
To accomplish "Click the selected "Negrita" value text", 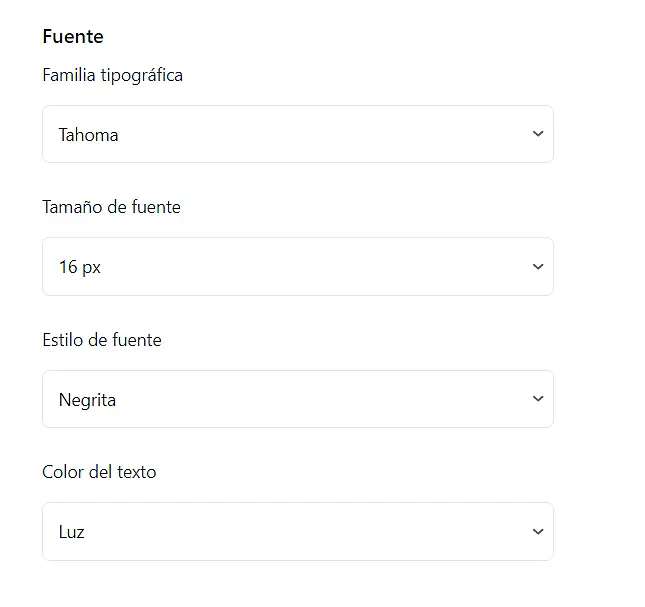I will coord(87,400).
